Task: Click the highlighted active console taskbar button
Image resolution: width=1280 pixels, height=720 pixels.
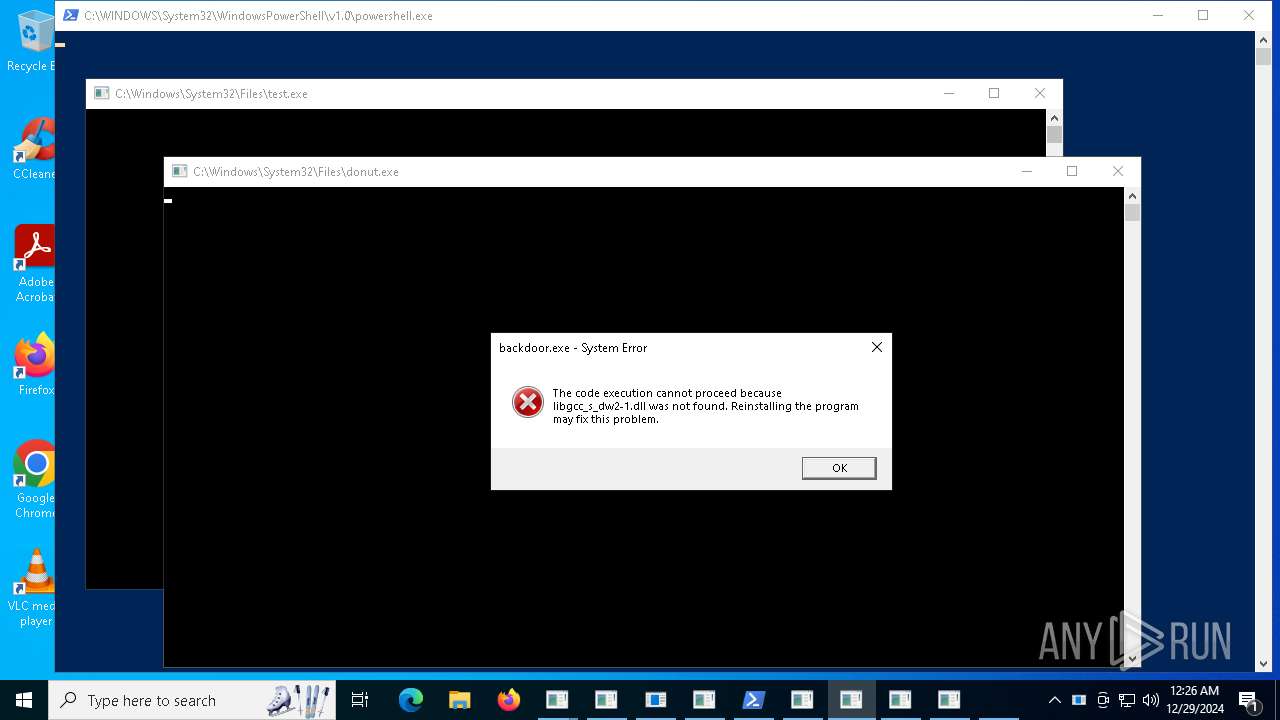Action: (x=851, y=700)
